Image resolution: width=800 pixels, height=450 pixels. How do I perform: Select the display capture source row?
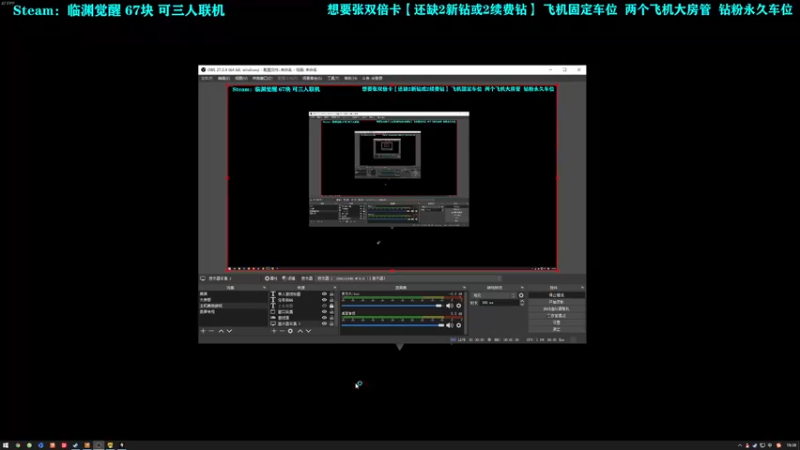[x=302, y=323]
